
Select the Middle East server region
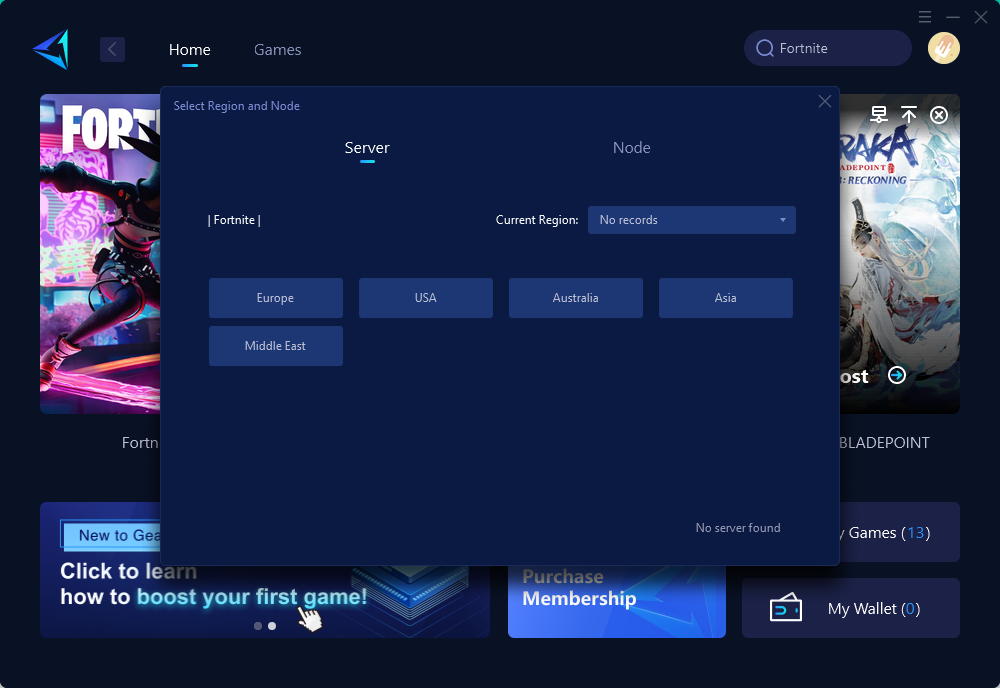pos(276,346)
